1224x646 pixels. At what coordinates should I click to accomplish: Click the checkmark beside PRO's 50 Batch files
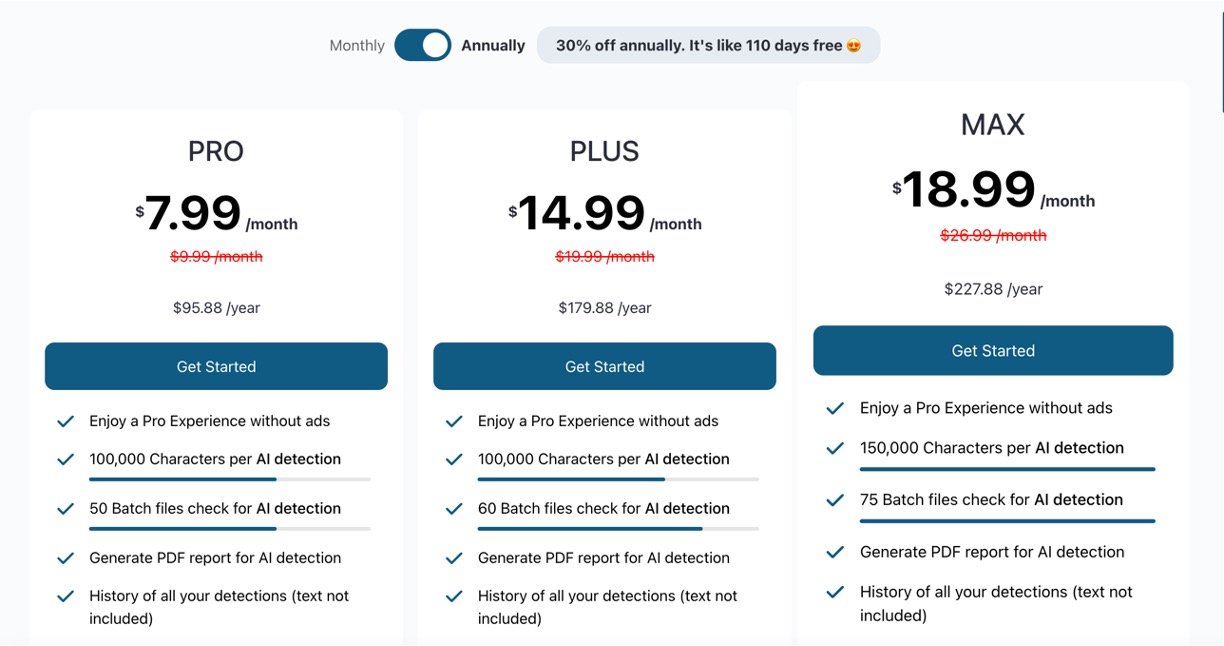(x=66, y=509)
